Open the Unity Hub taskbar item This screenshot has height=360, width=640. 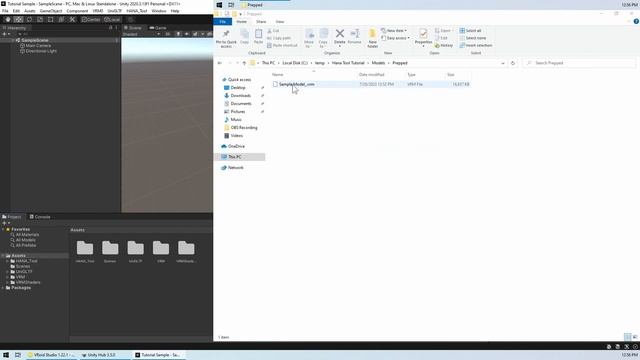(102, 355)
